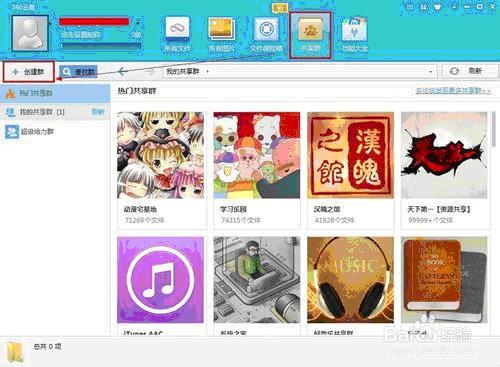
Task: Open the 超级给力群 group item
Action: (x=55, y=132)
